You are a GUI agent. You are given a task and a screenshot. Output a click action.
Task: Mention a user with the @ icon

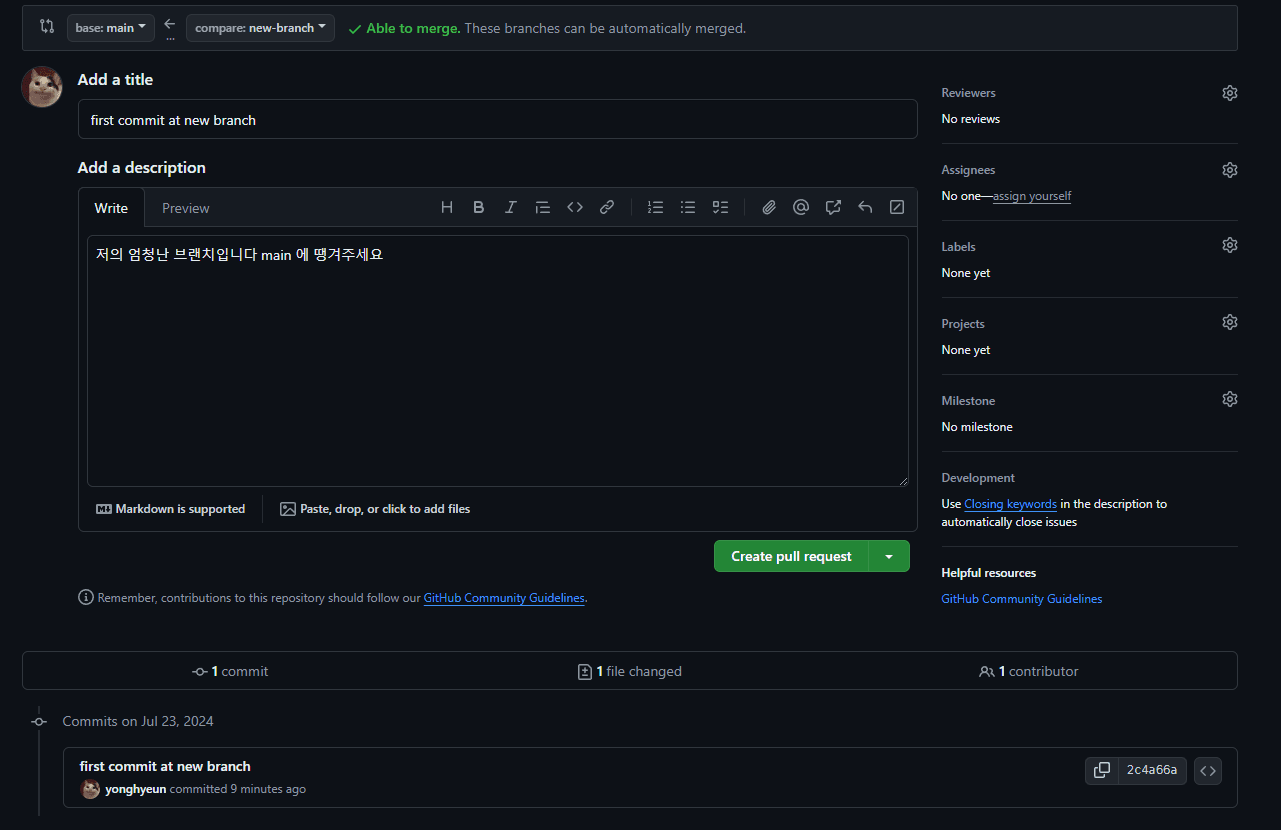tap(801, 207)
